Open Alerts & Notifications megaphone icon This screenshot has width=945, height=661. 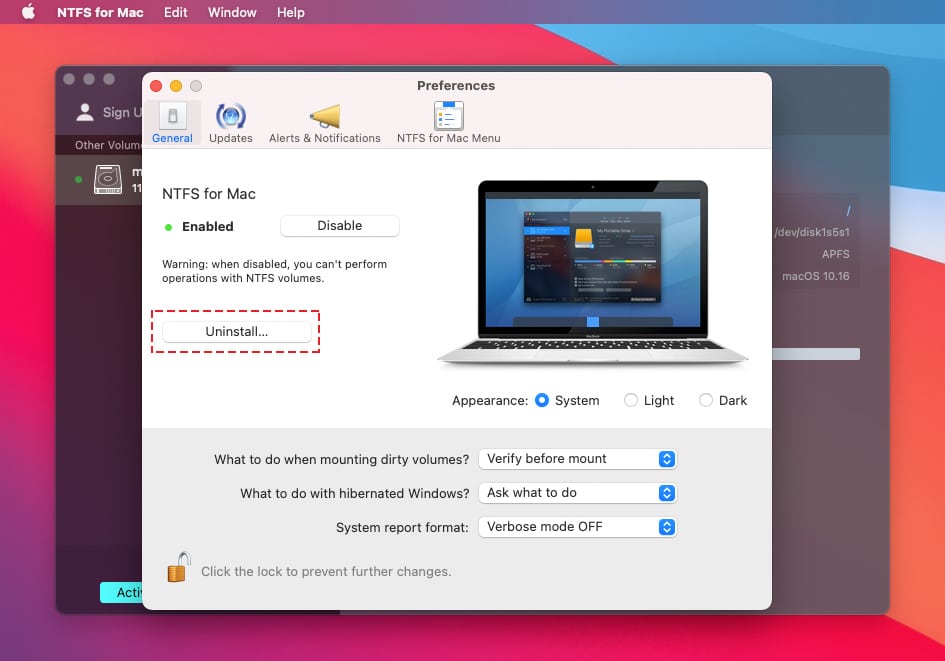324,117
